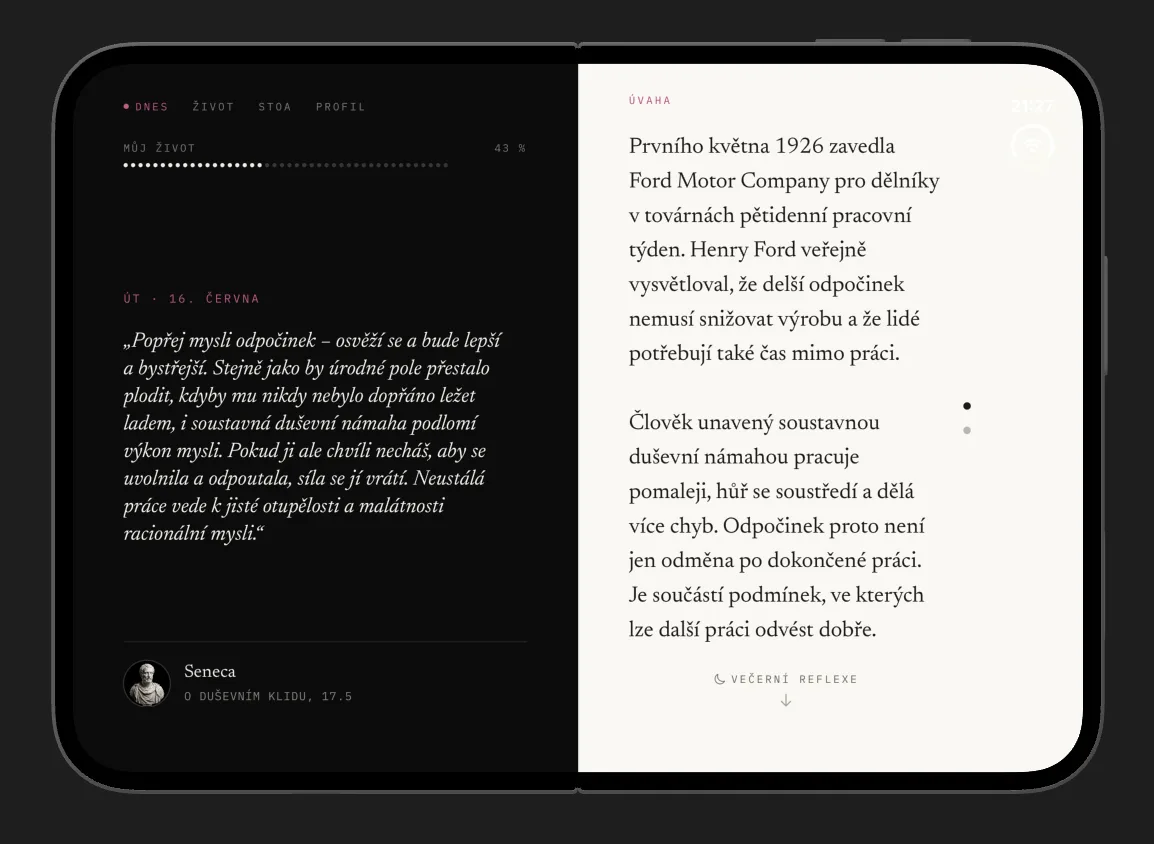
Task: Click the ÚVAHA section heading
Action: [650, 100]
